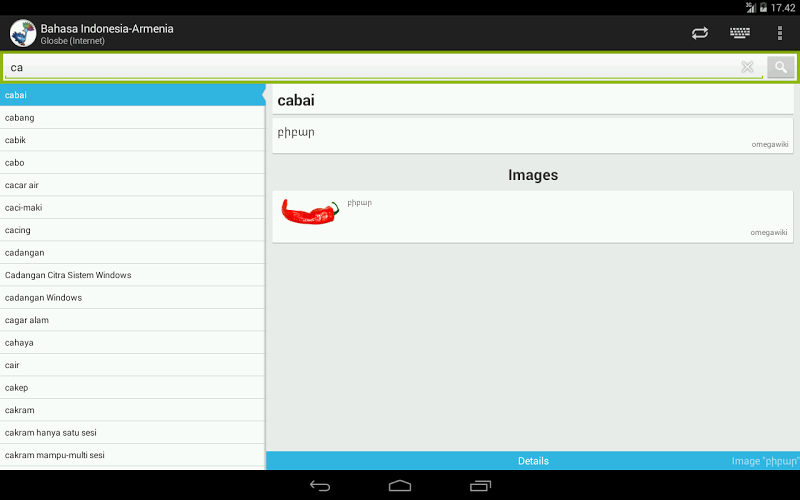Choose 'Cadangan Citra Sistem Windows' entry

click(x=133, y=275)
